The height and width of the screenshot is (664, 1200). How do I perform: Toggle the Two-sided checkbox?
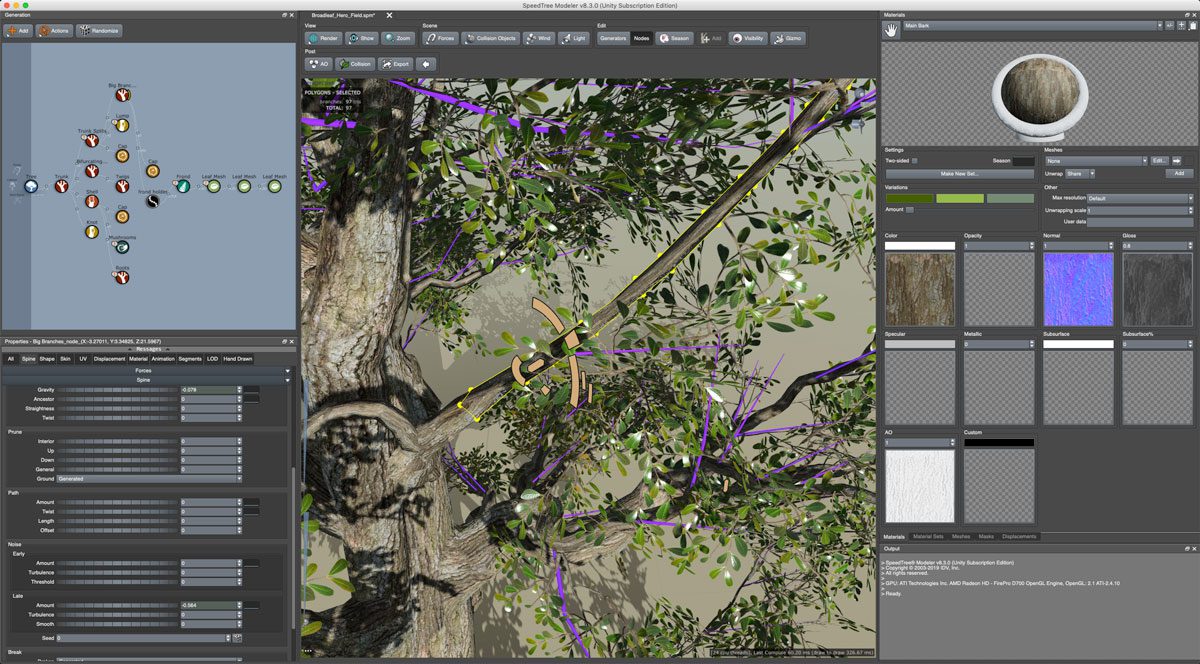click(x=914, y=160)
